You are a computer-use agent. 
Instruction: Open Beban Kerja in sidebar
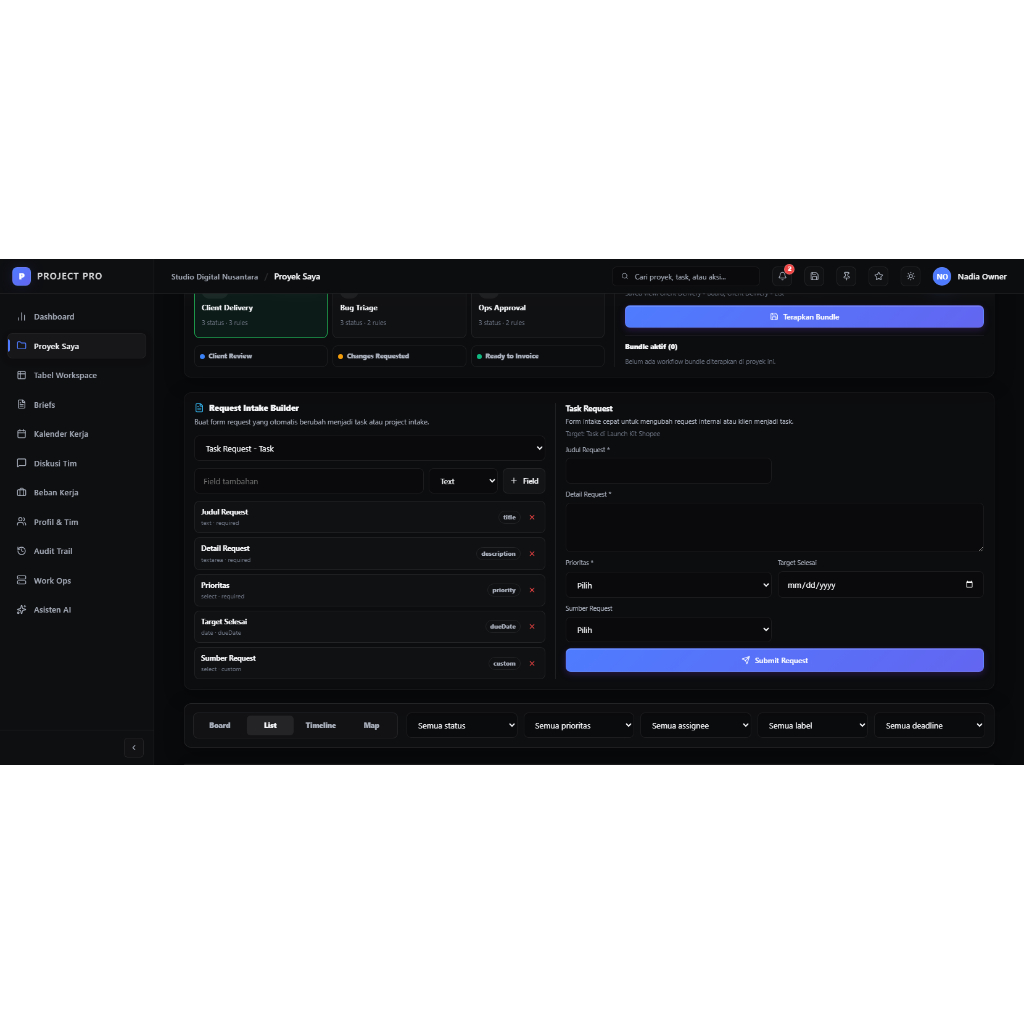coord(76,492)
